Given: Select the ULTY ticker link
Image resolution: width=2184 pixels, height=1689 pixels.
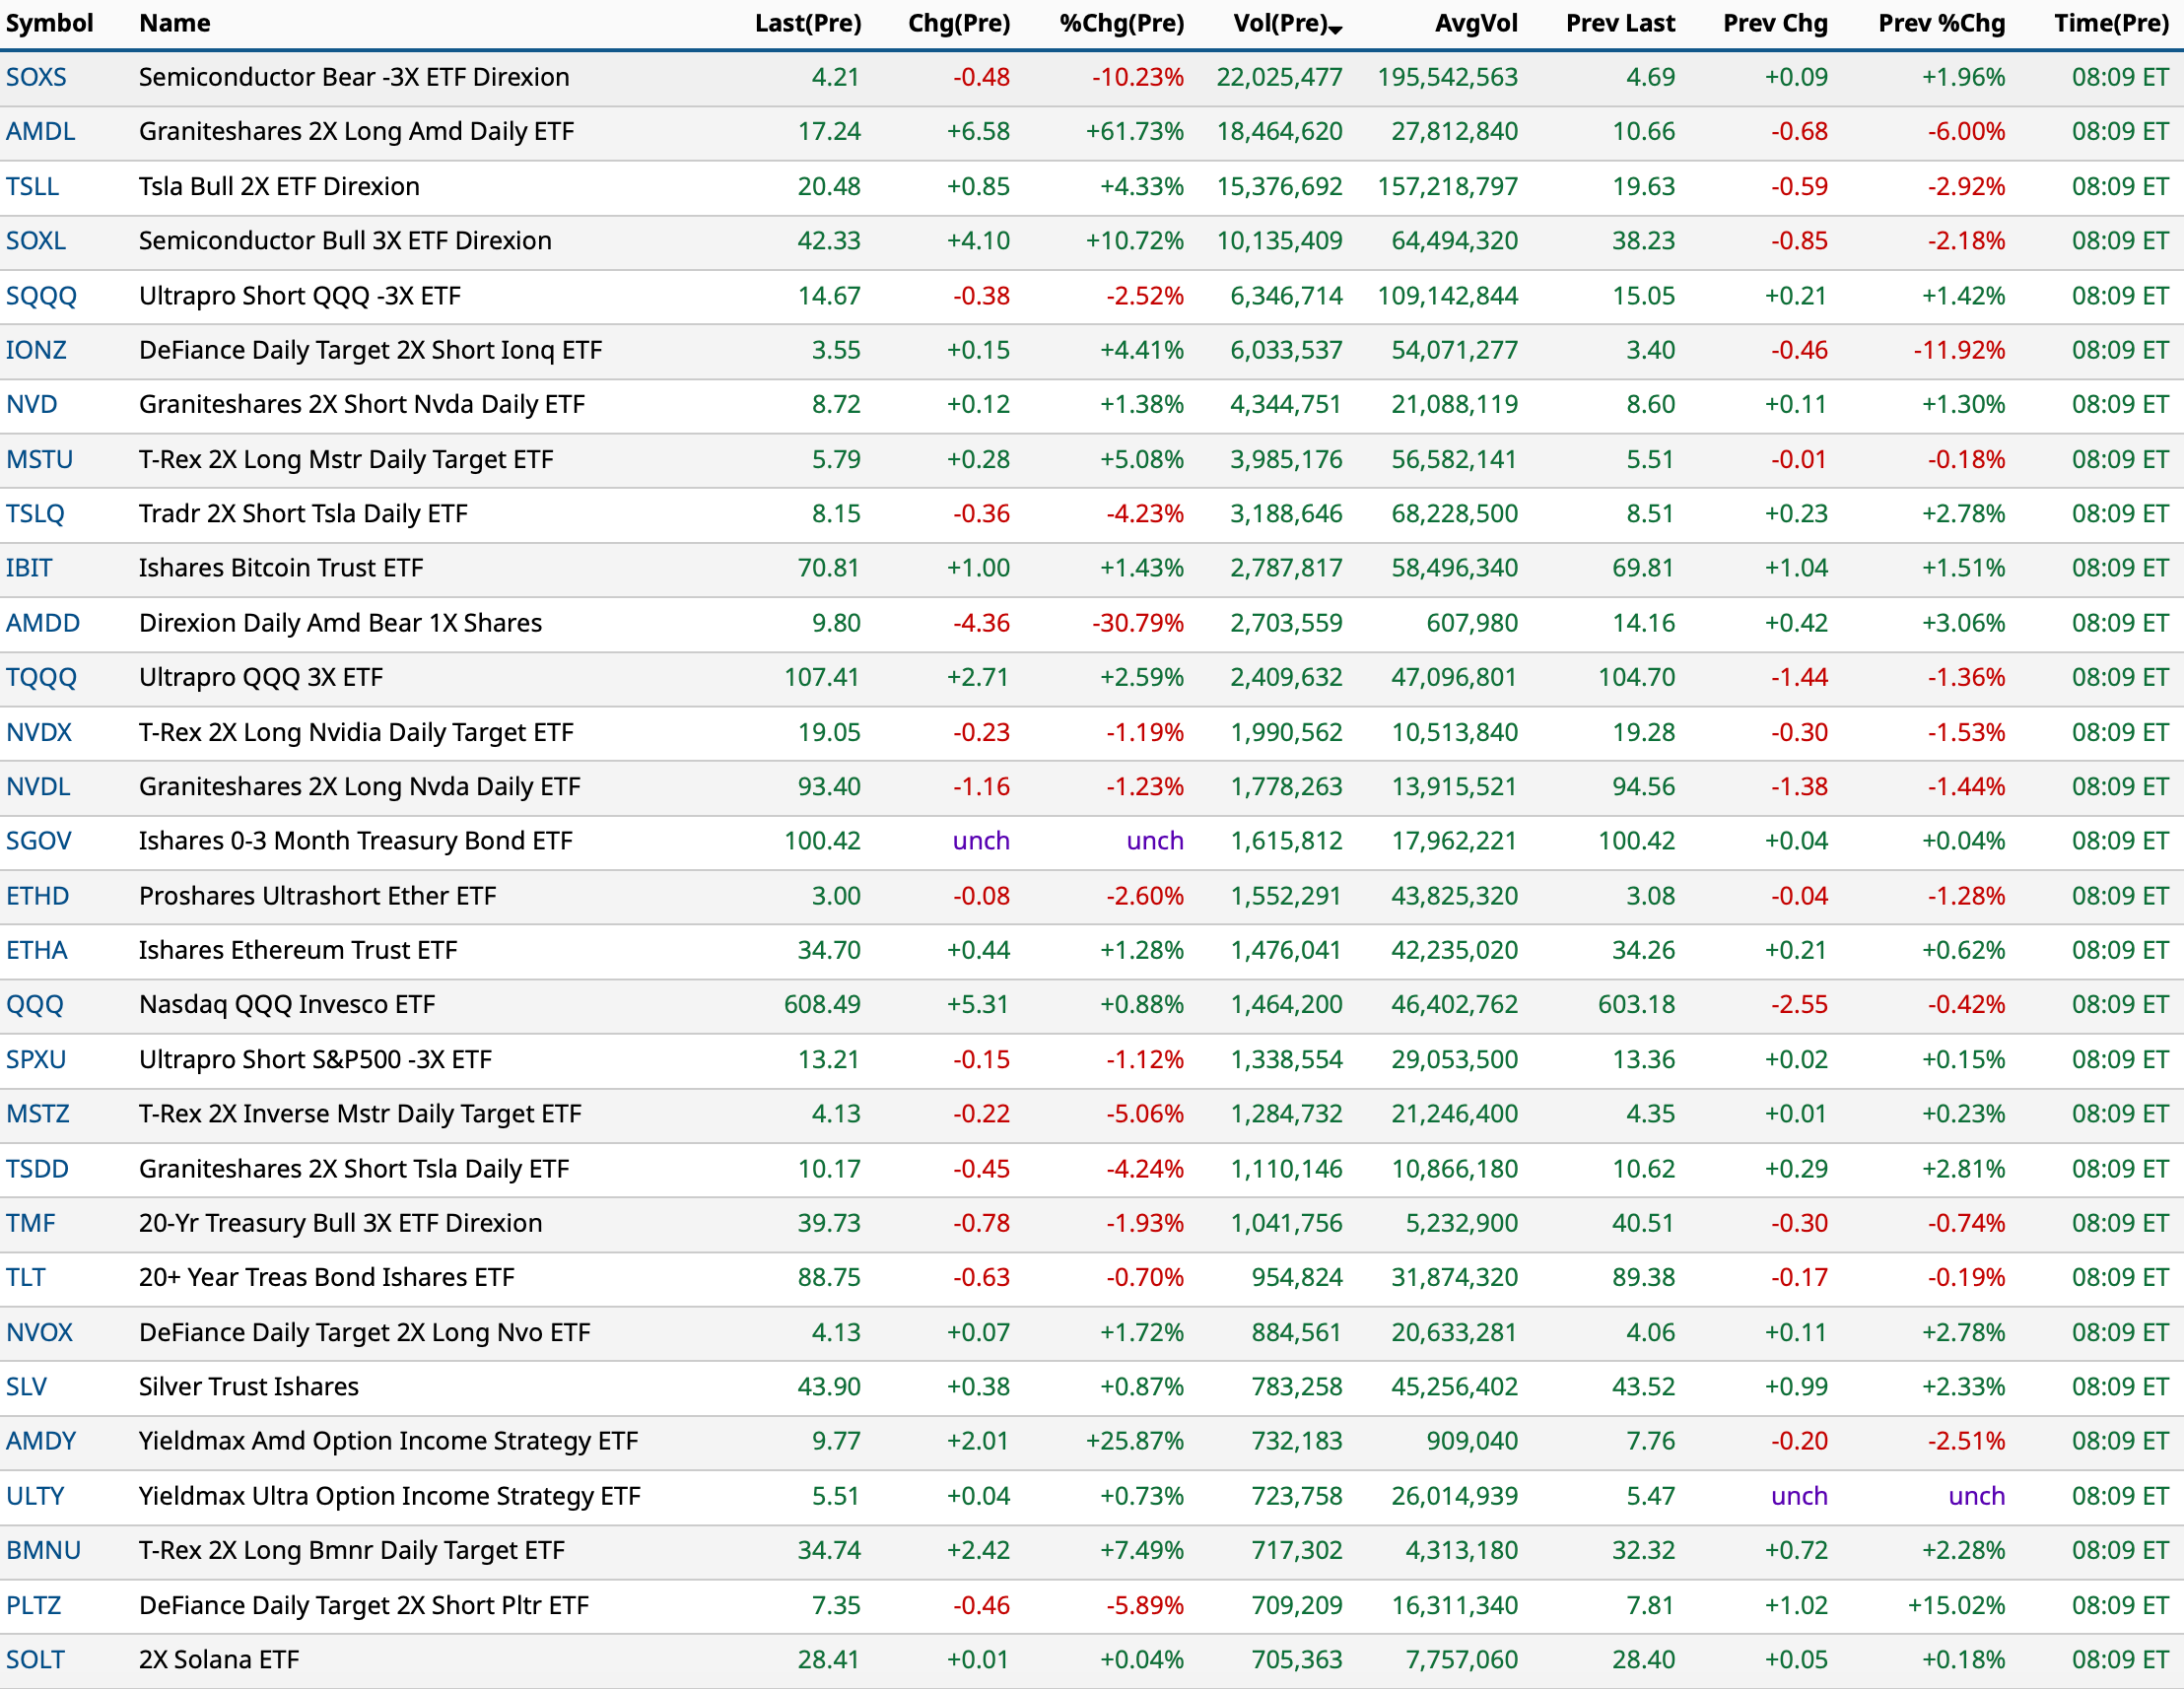Looking at the screenshot, I should point(35,1496).
